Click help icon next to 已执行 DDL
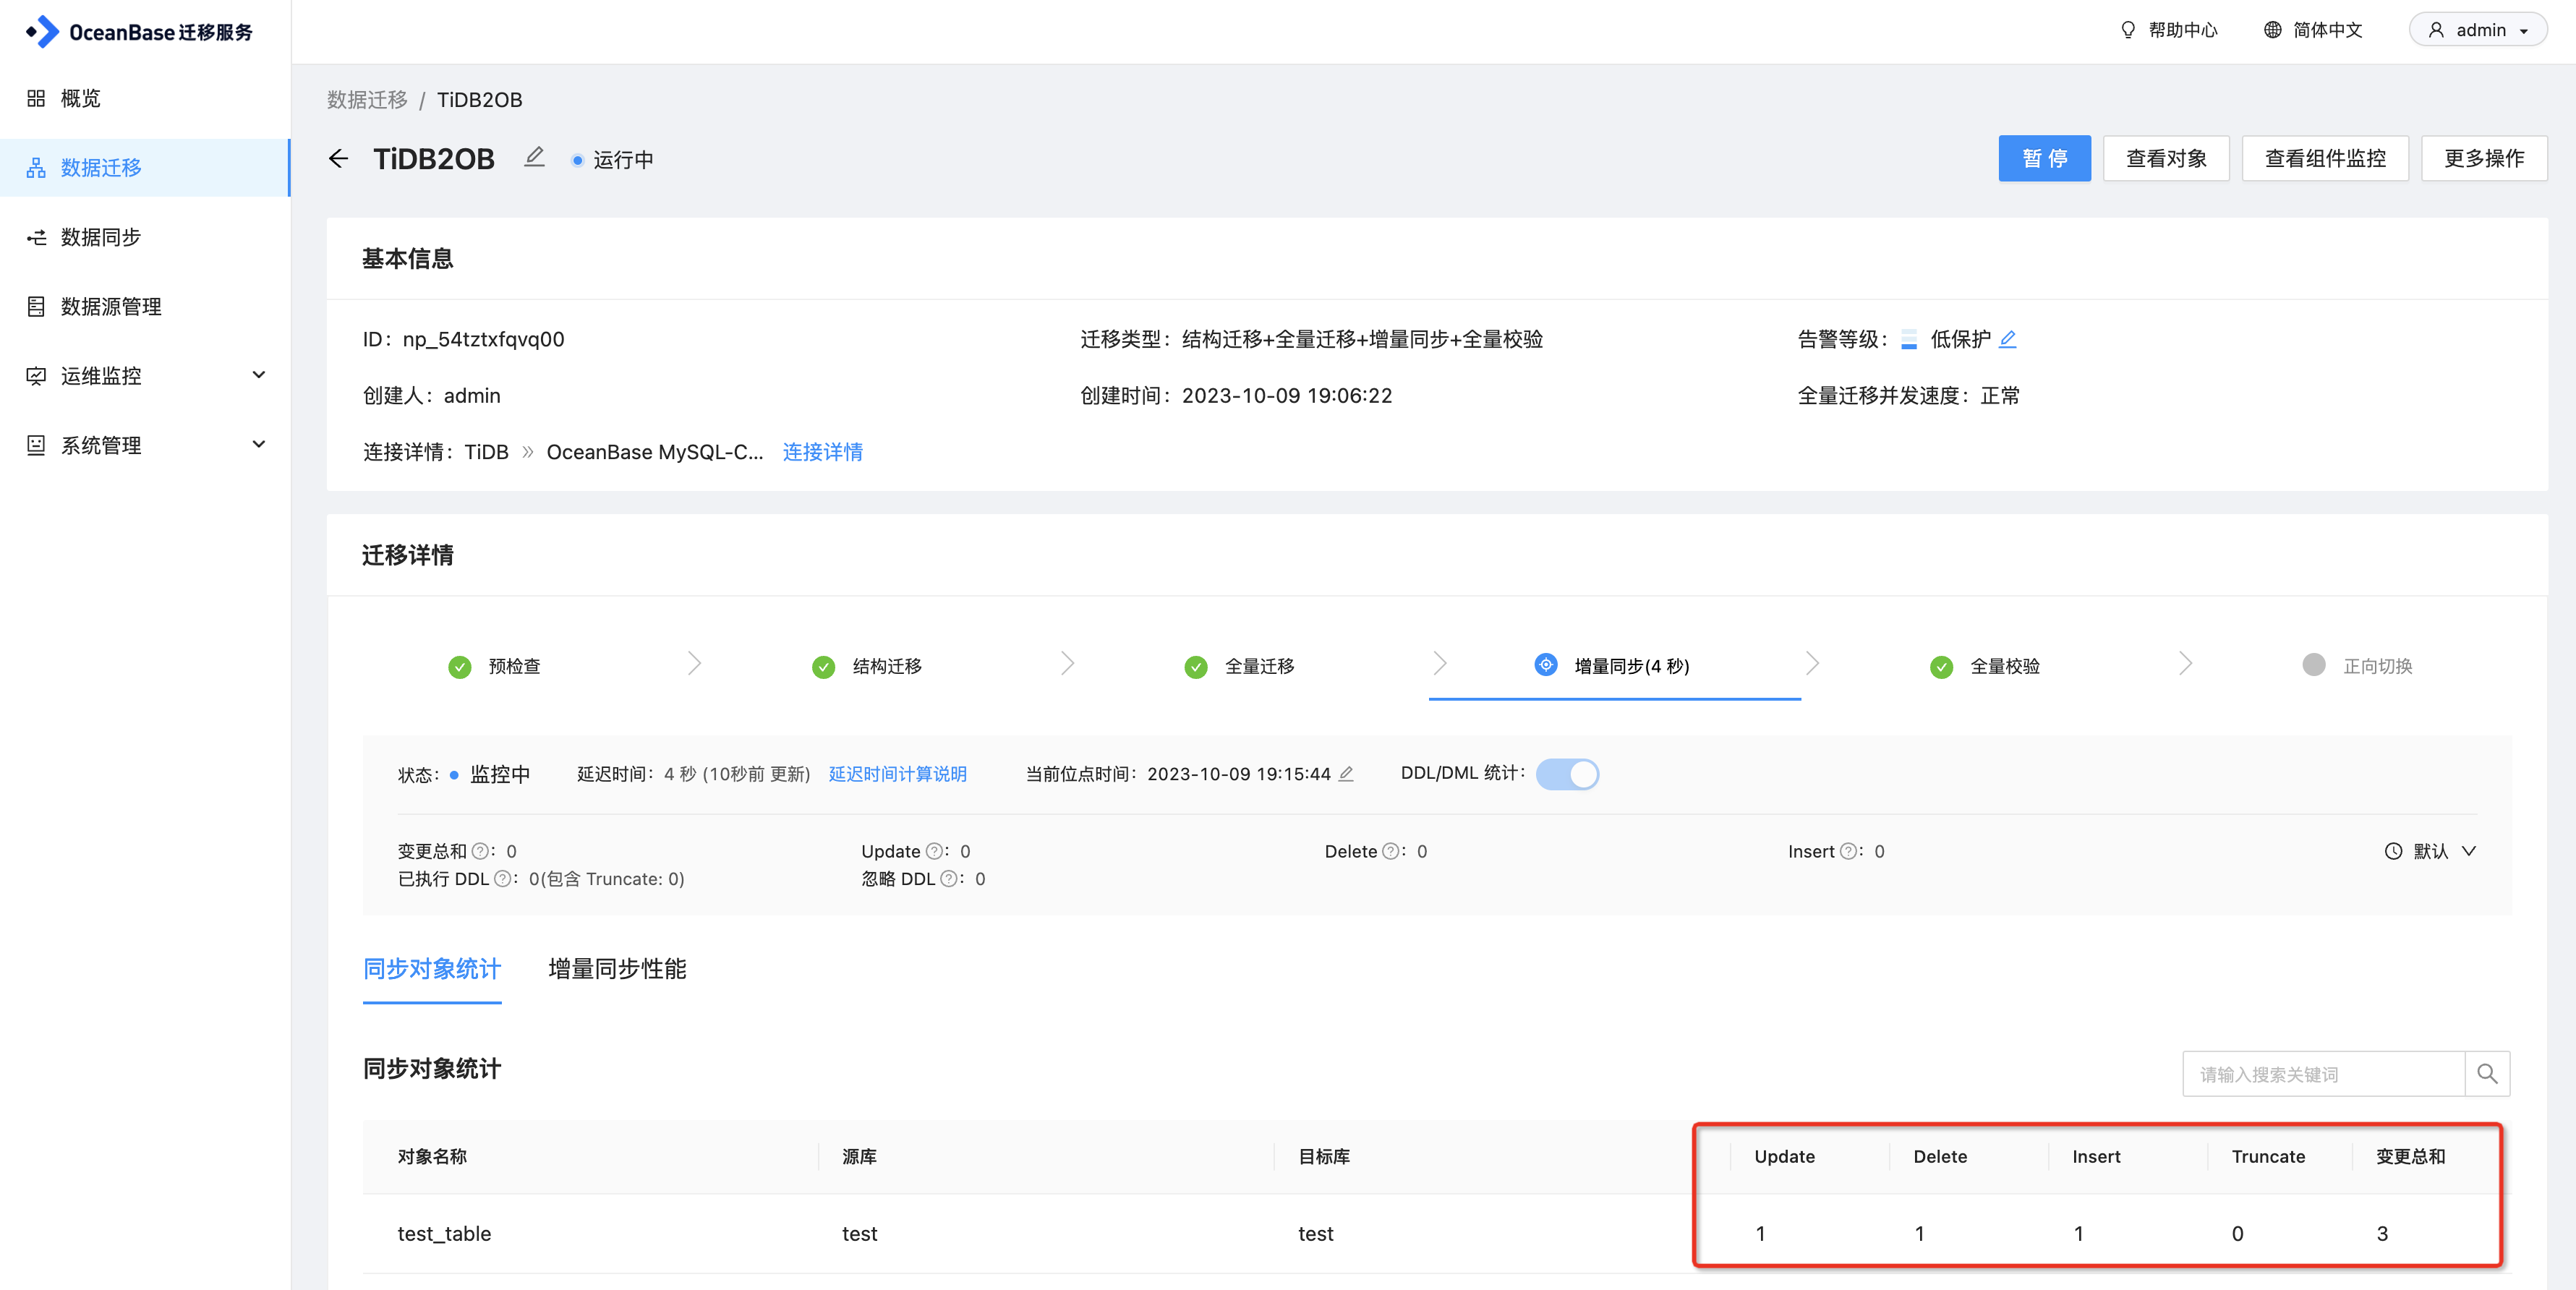 502,879
